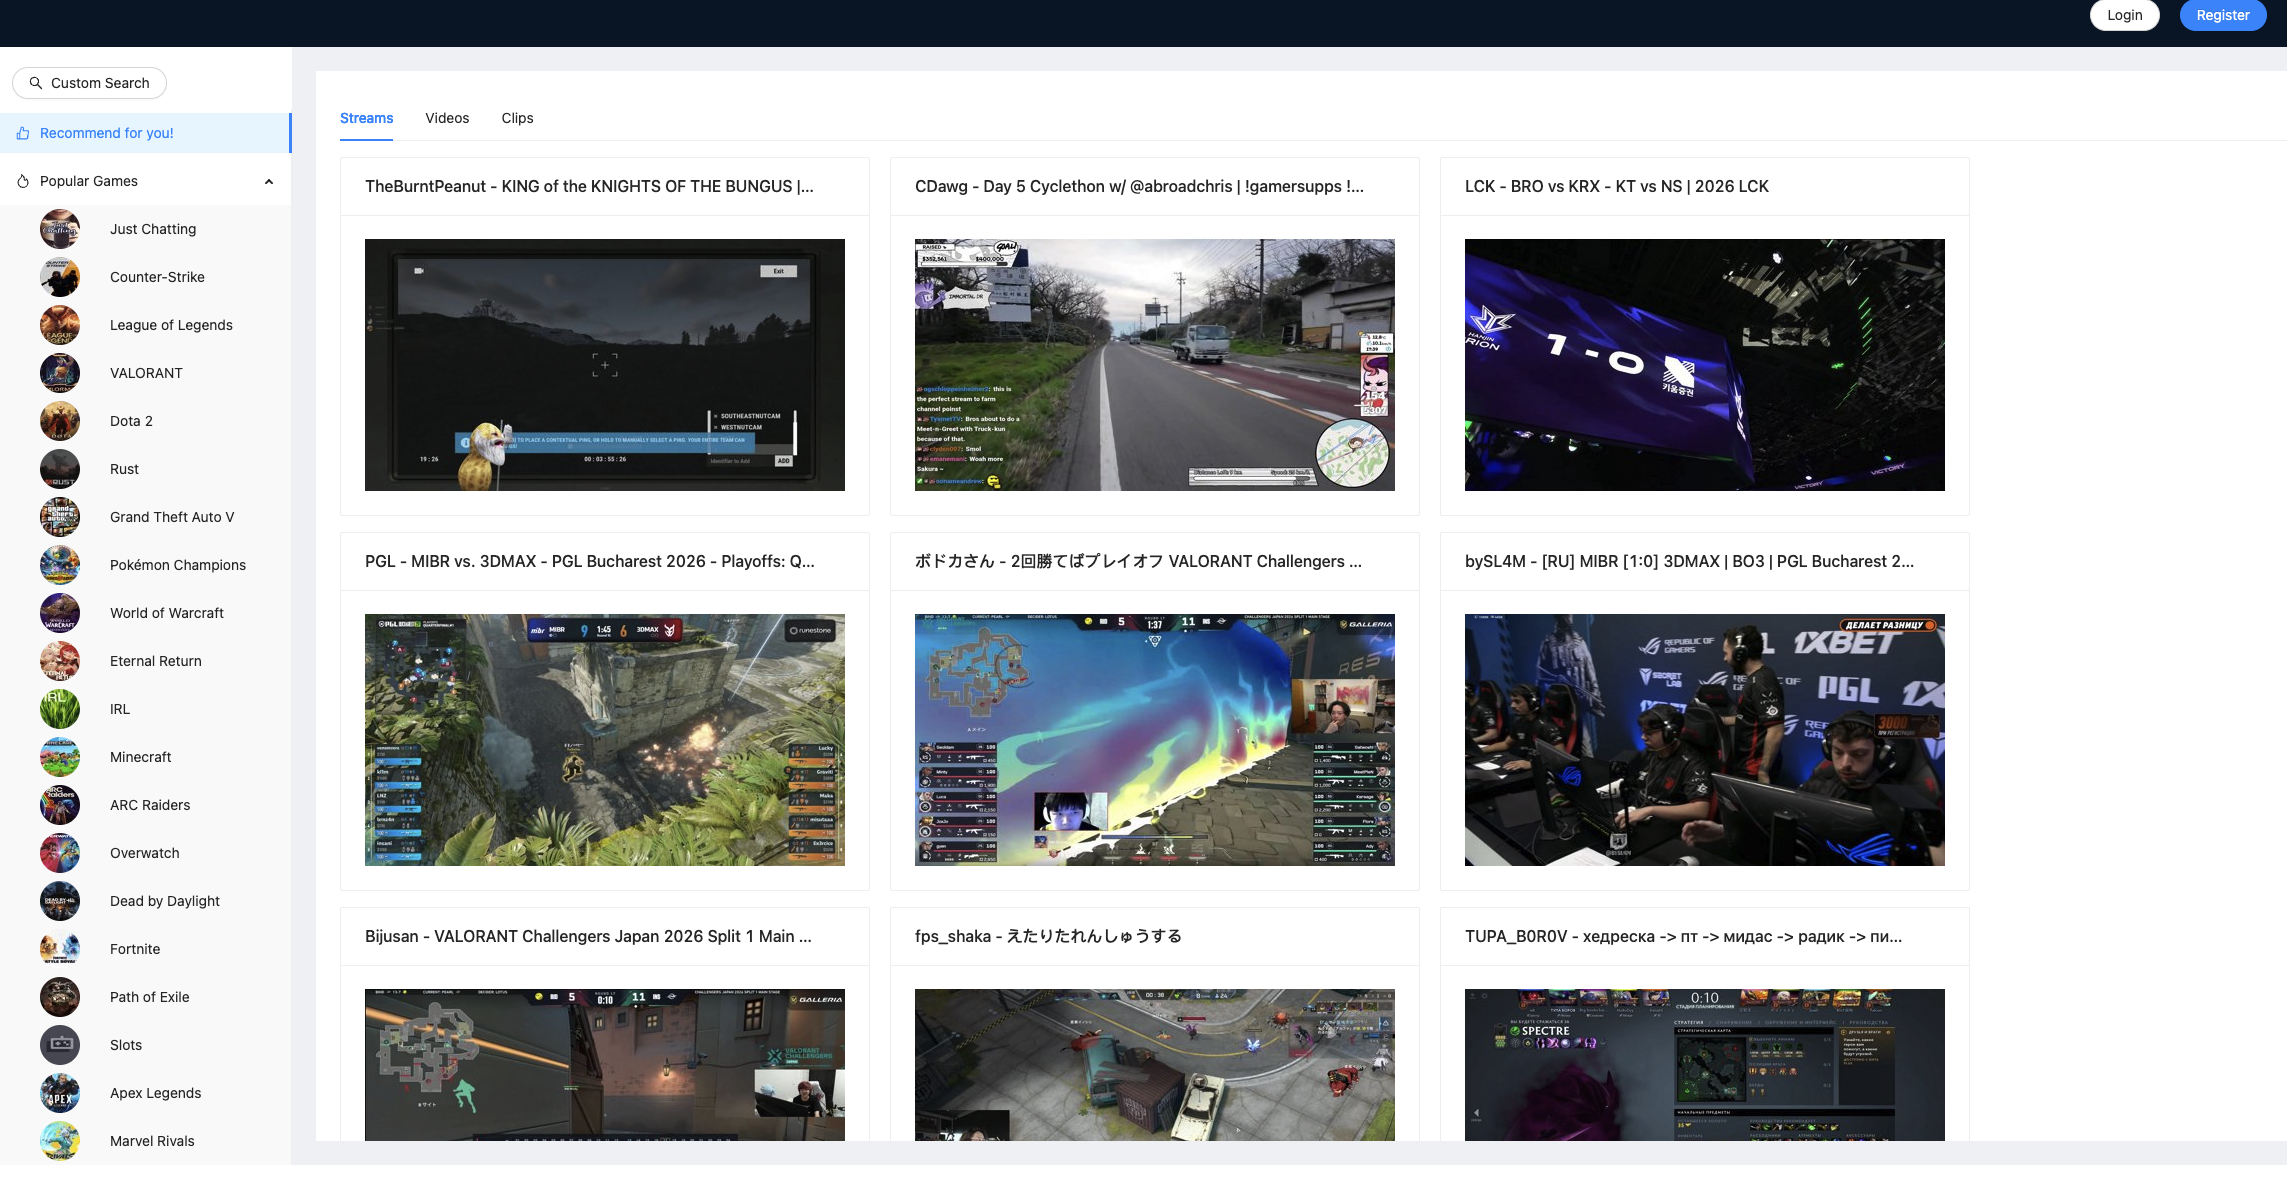Open the Clips tab
The image size is (2287, 1199).
(x=517, y=118)
